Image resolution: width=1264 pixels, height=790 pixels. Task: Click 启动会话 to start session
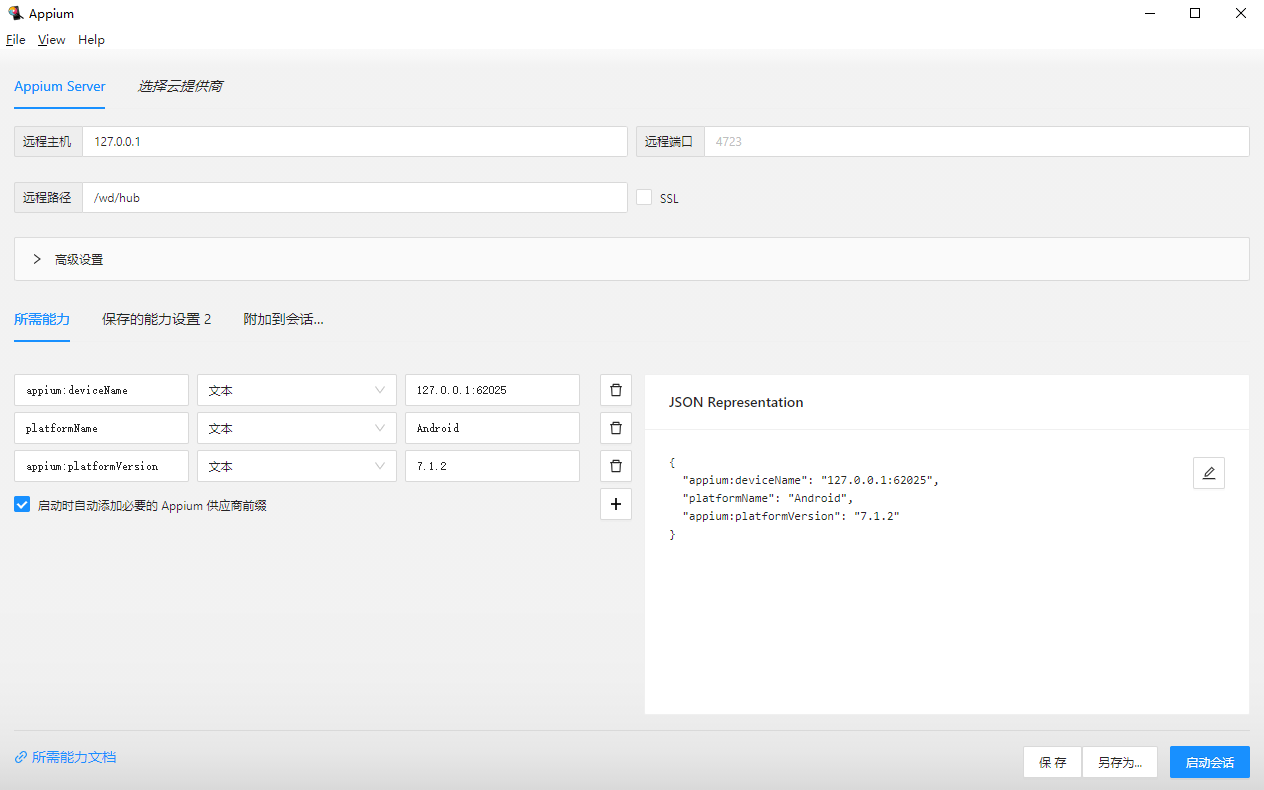[1210, 762]
